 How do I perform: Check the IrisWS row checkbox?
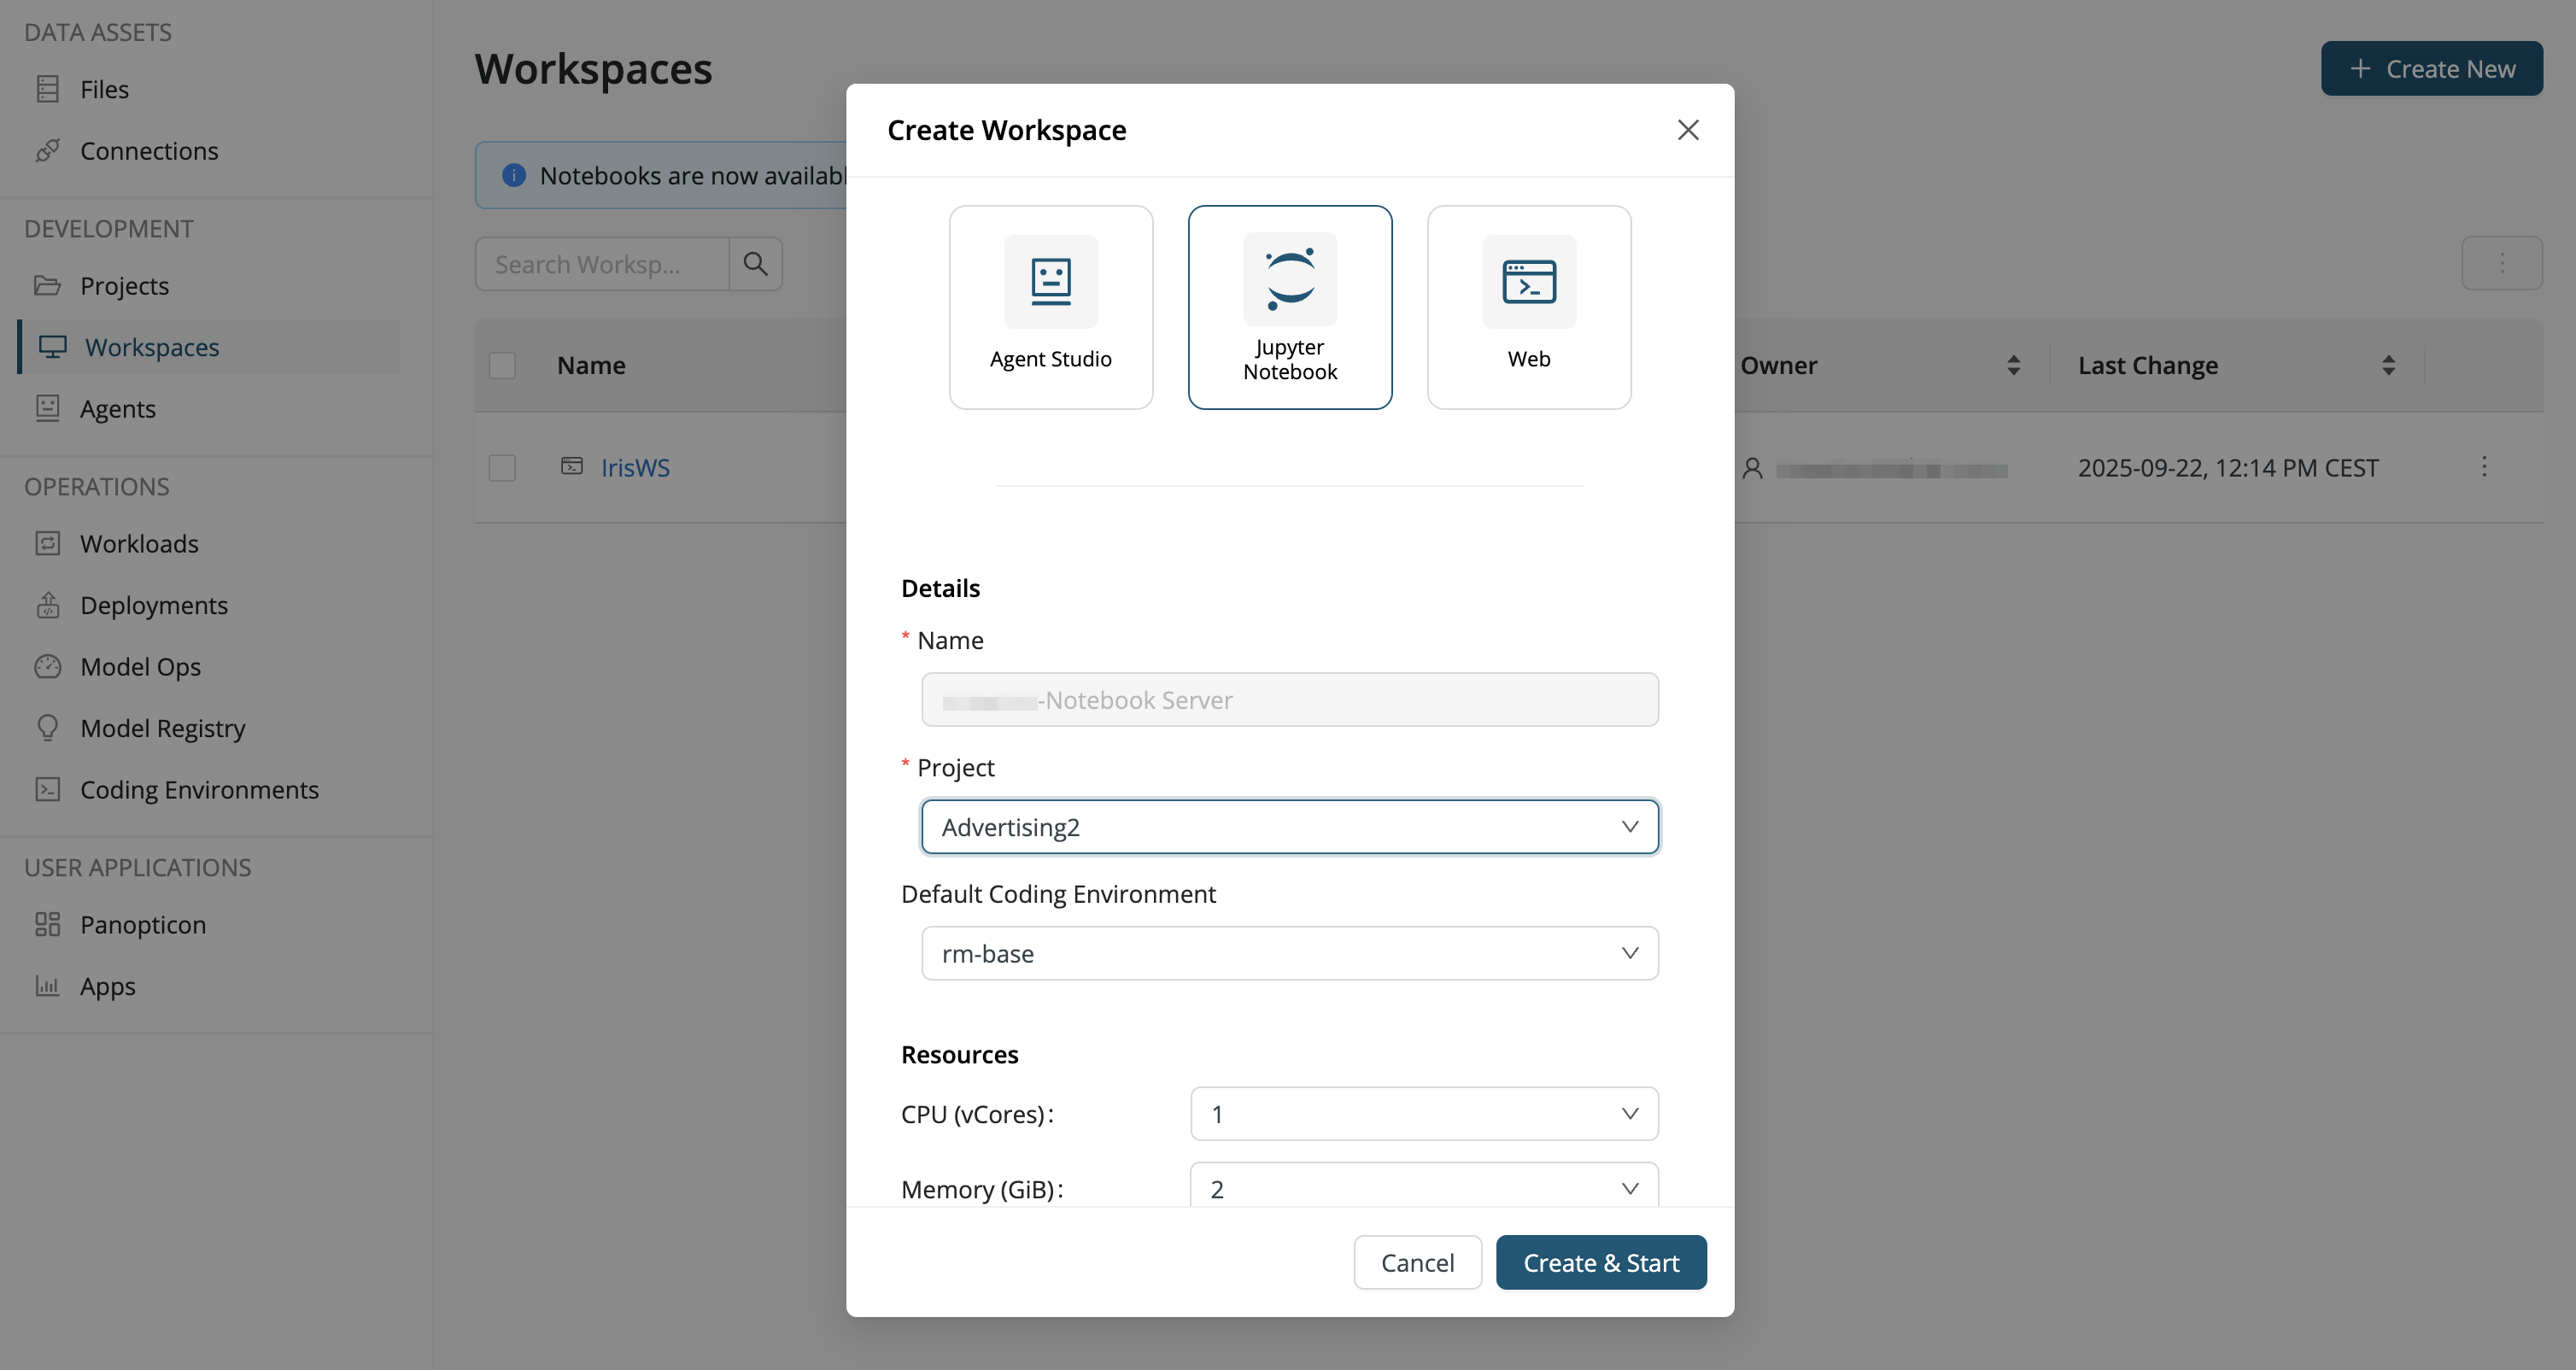pos(502,467)
